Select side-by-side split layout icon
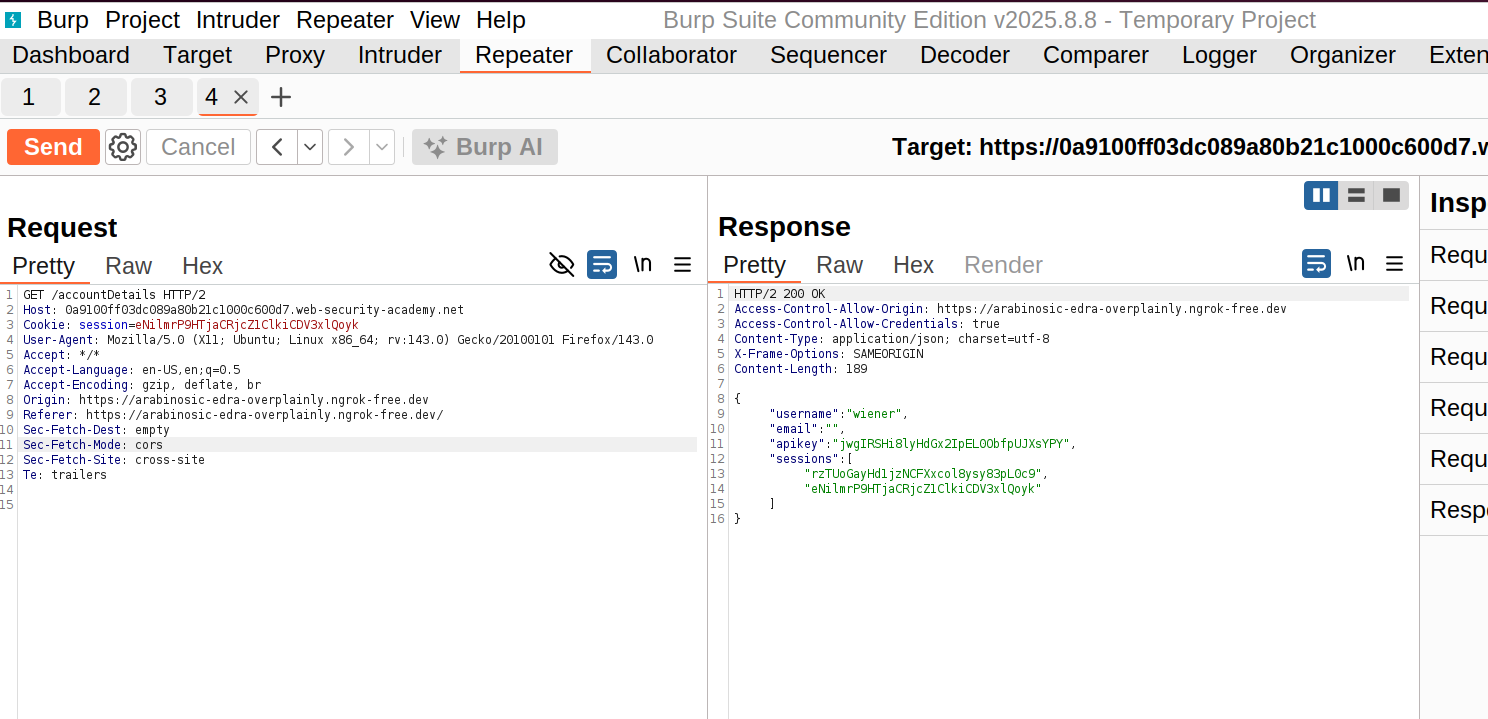Screen dimensions: 1488x719 1321,195
